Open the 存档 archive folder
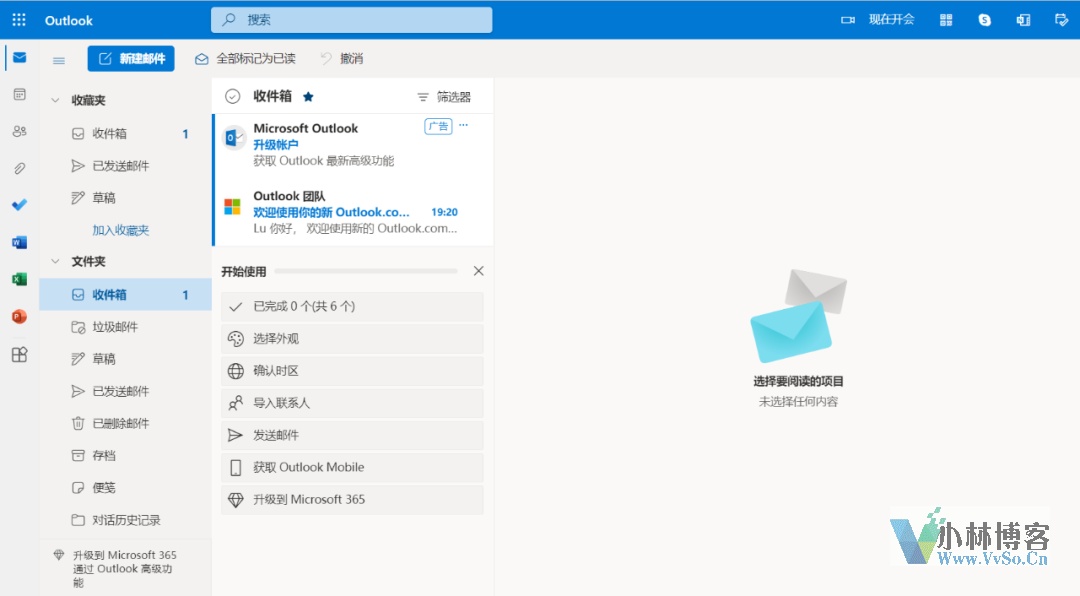The height and width of the screenshot is (596, 1080). coord(125,455)
